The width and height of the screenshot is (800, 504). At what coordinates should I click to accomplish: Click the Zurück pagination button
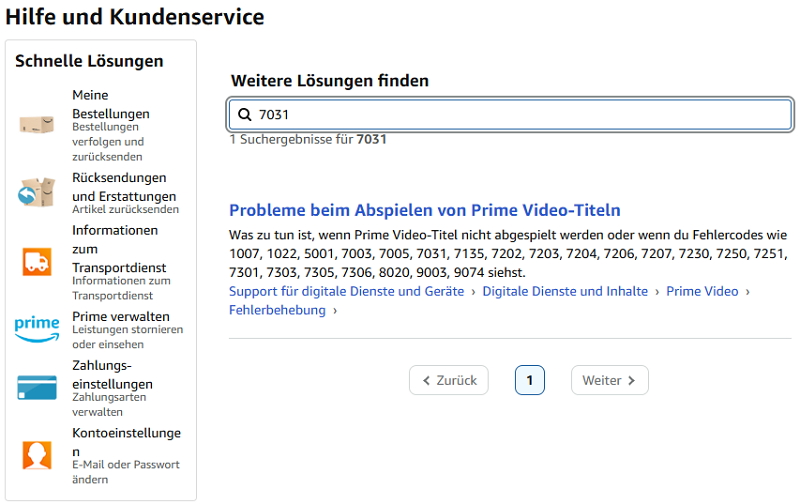pos(448,380)
